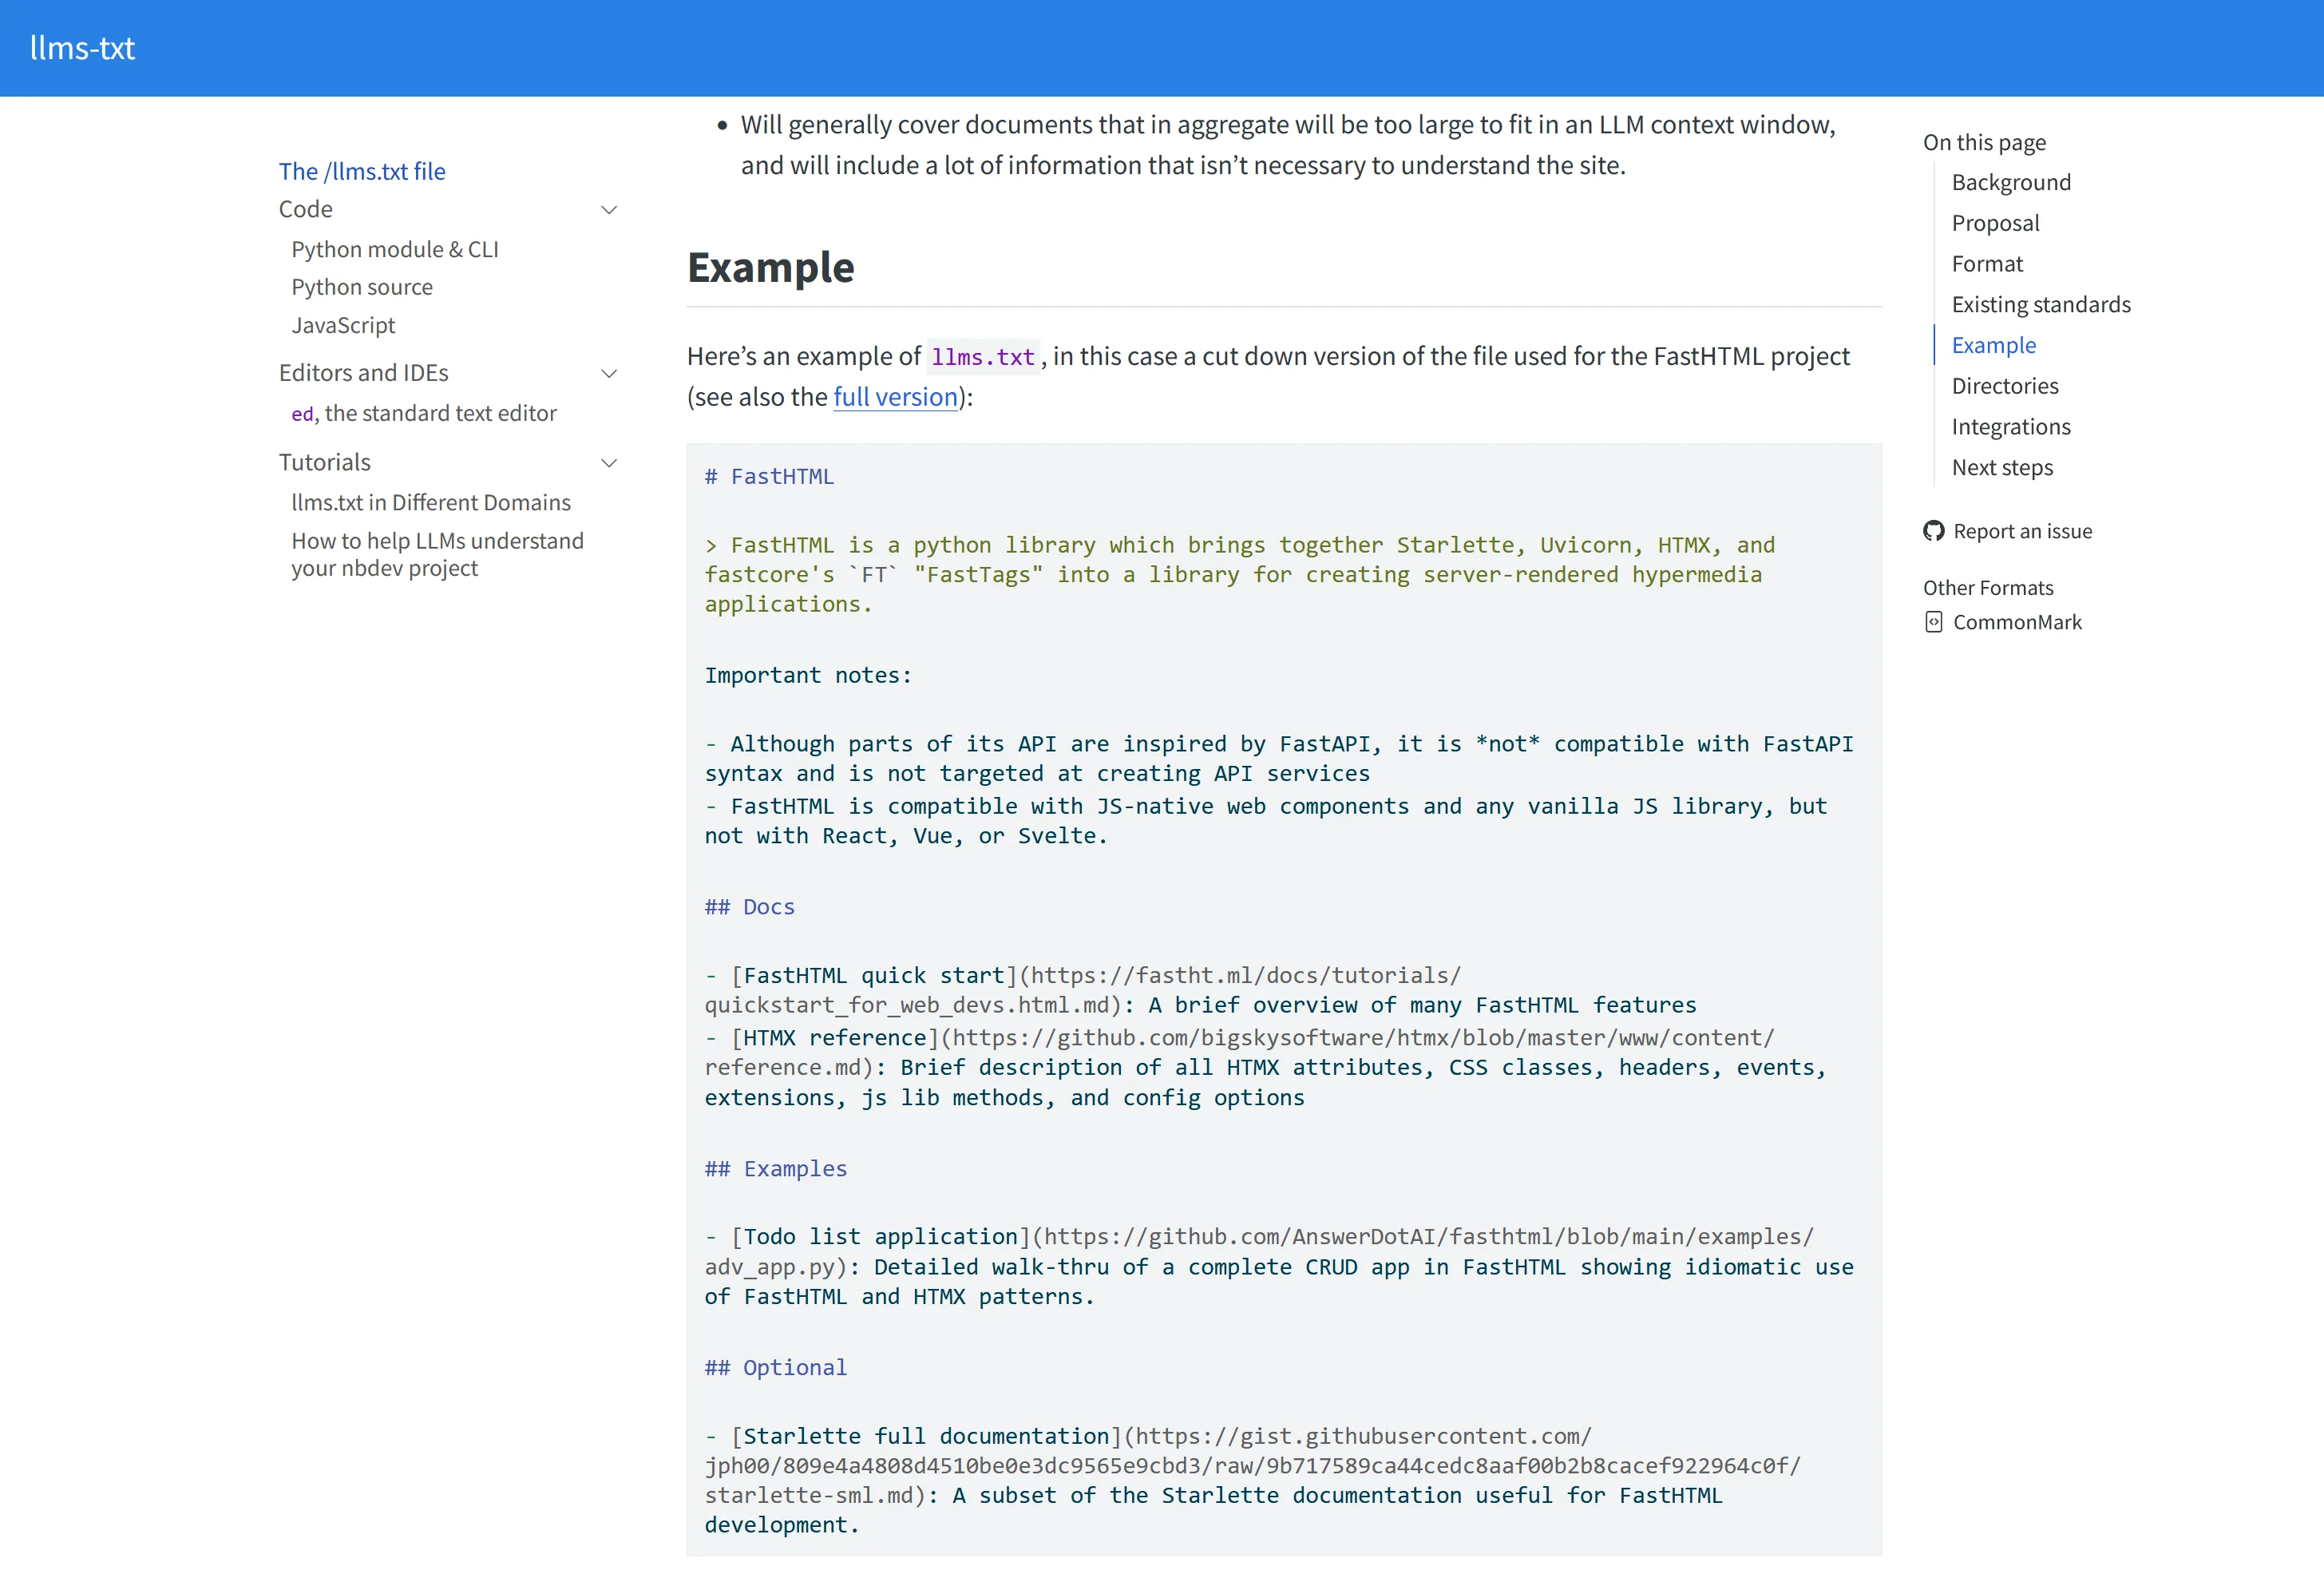This screenshot has height=1574, width=2324.
Task: Follow the full version link
Action: [x=896, y=397]
